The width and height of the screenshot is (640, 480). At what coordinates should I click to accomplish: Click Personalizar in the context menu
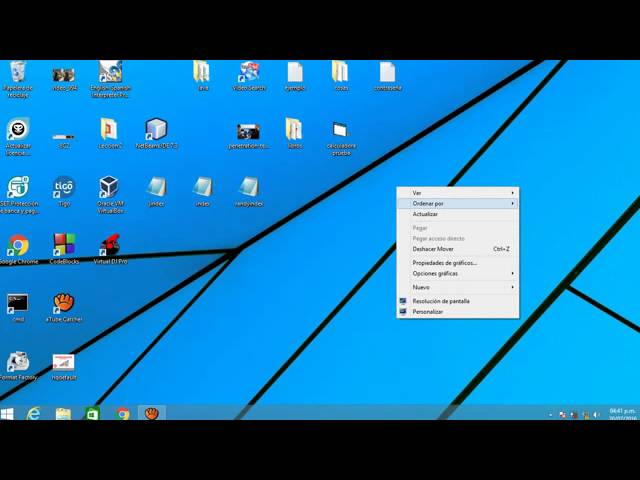point(428,312)
